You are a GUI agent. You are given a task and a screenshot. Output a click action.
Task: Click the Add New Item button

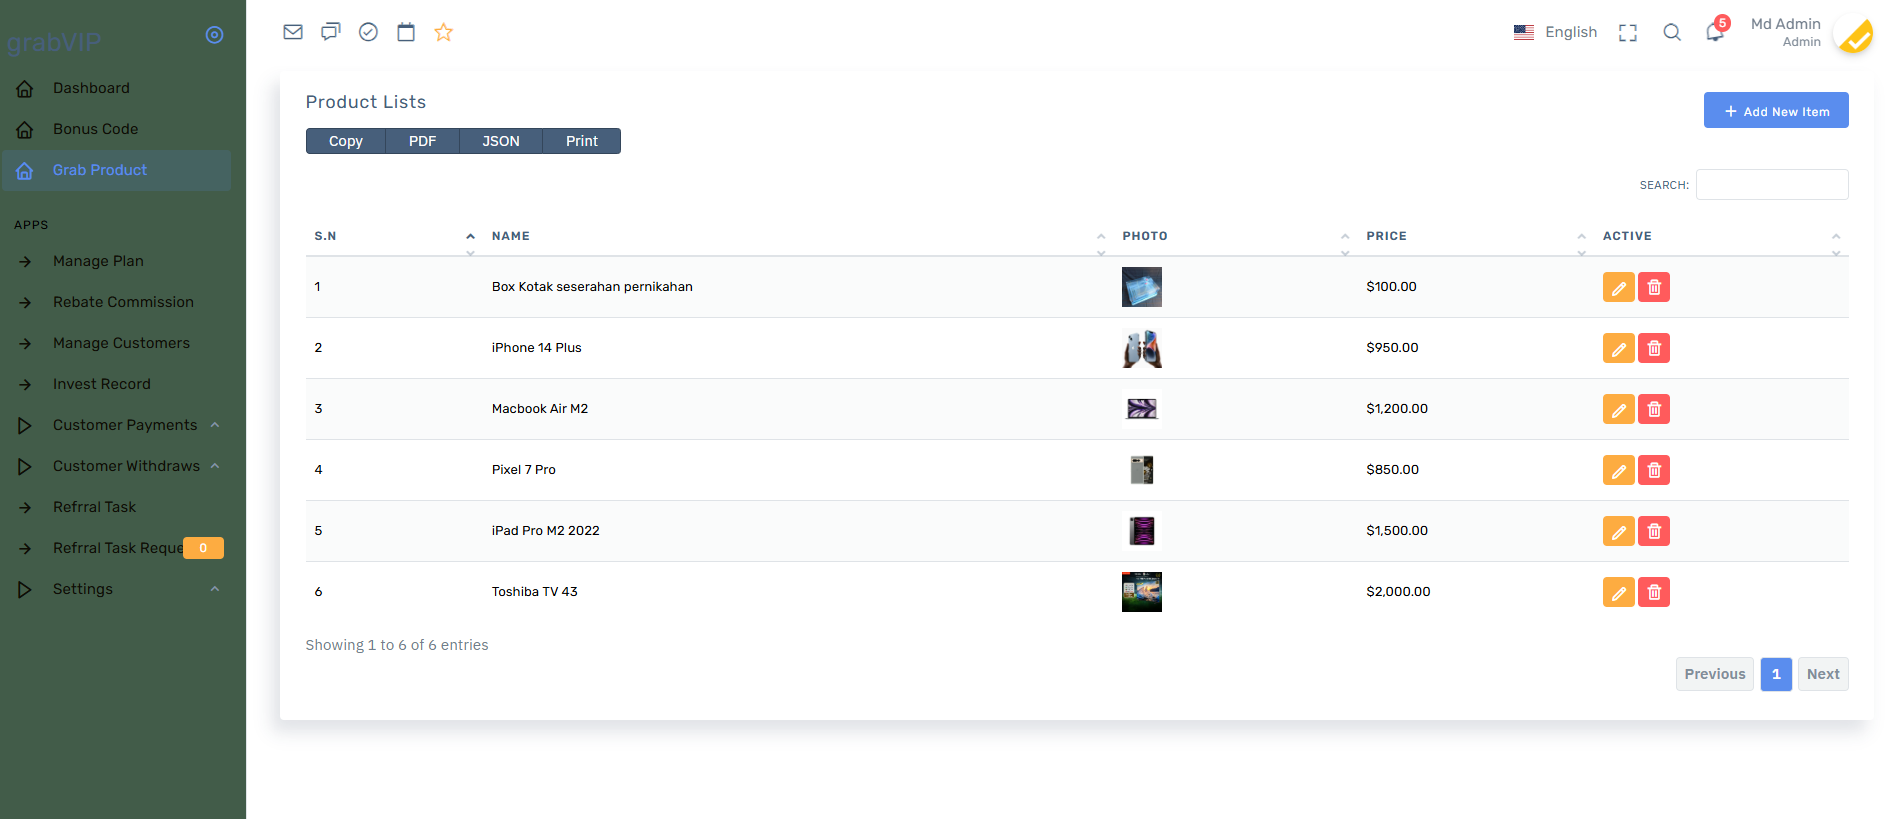tap(1775, 111)
